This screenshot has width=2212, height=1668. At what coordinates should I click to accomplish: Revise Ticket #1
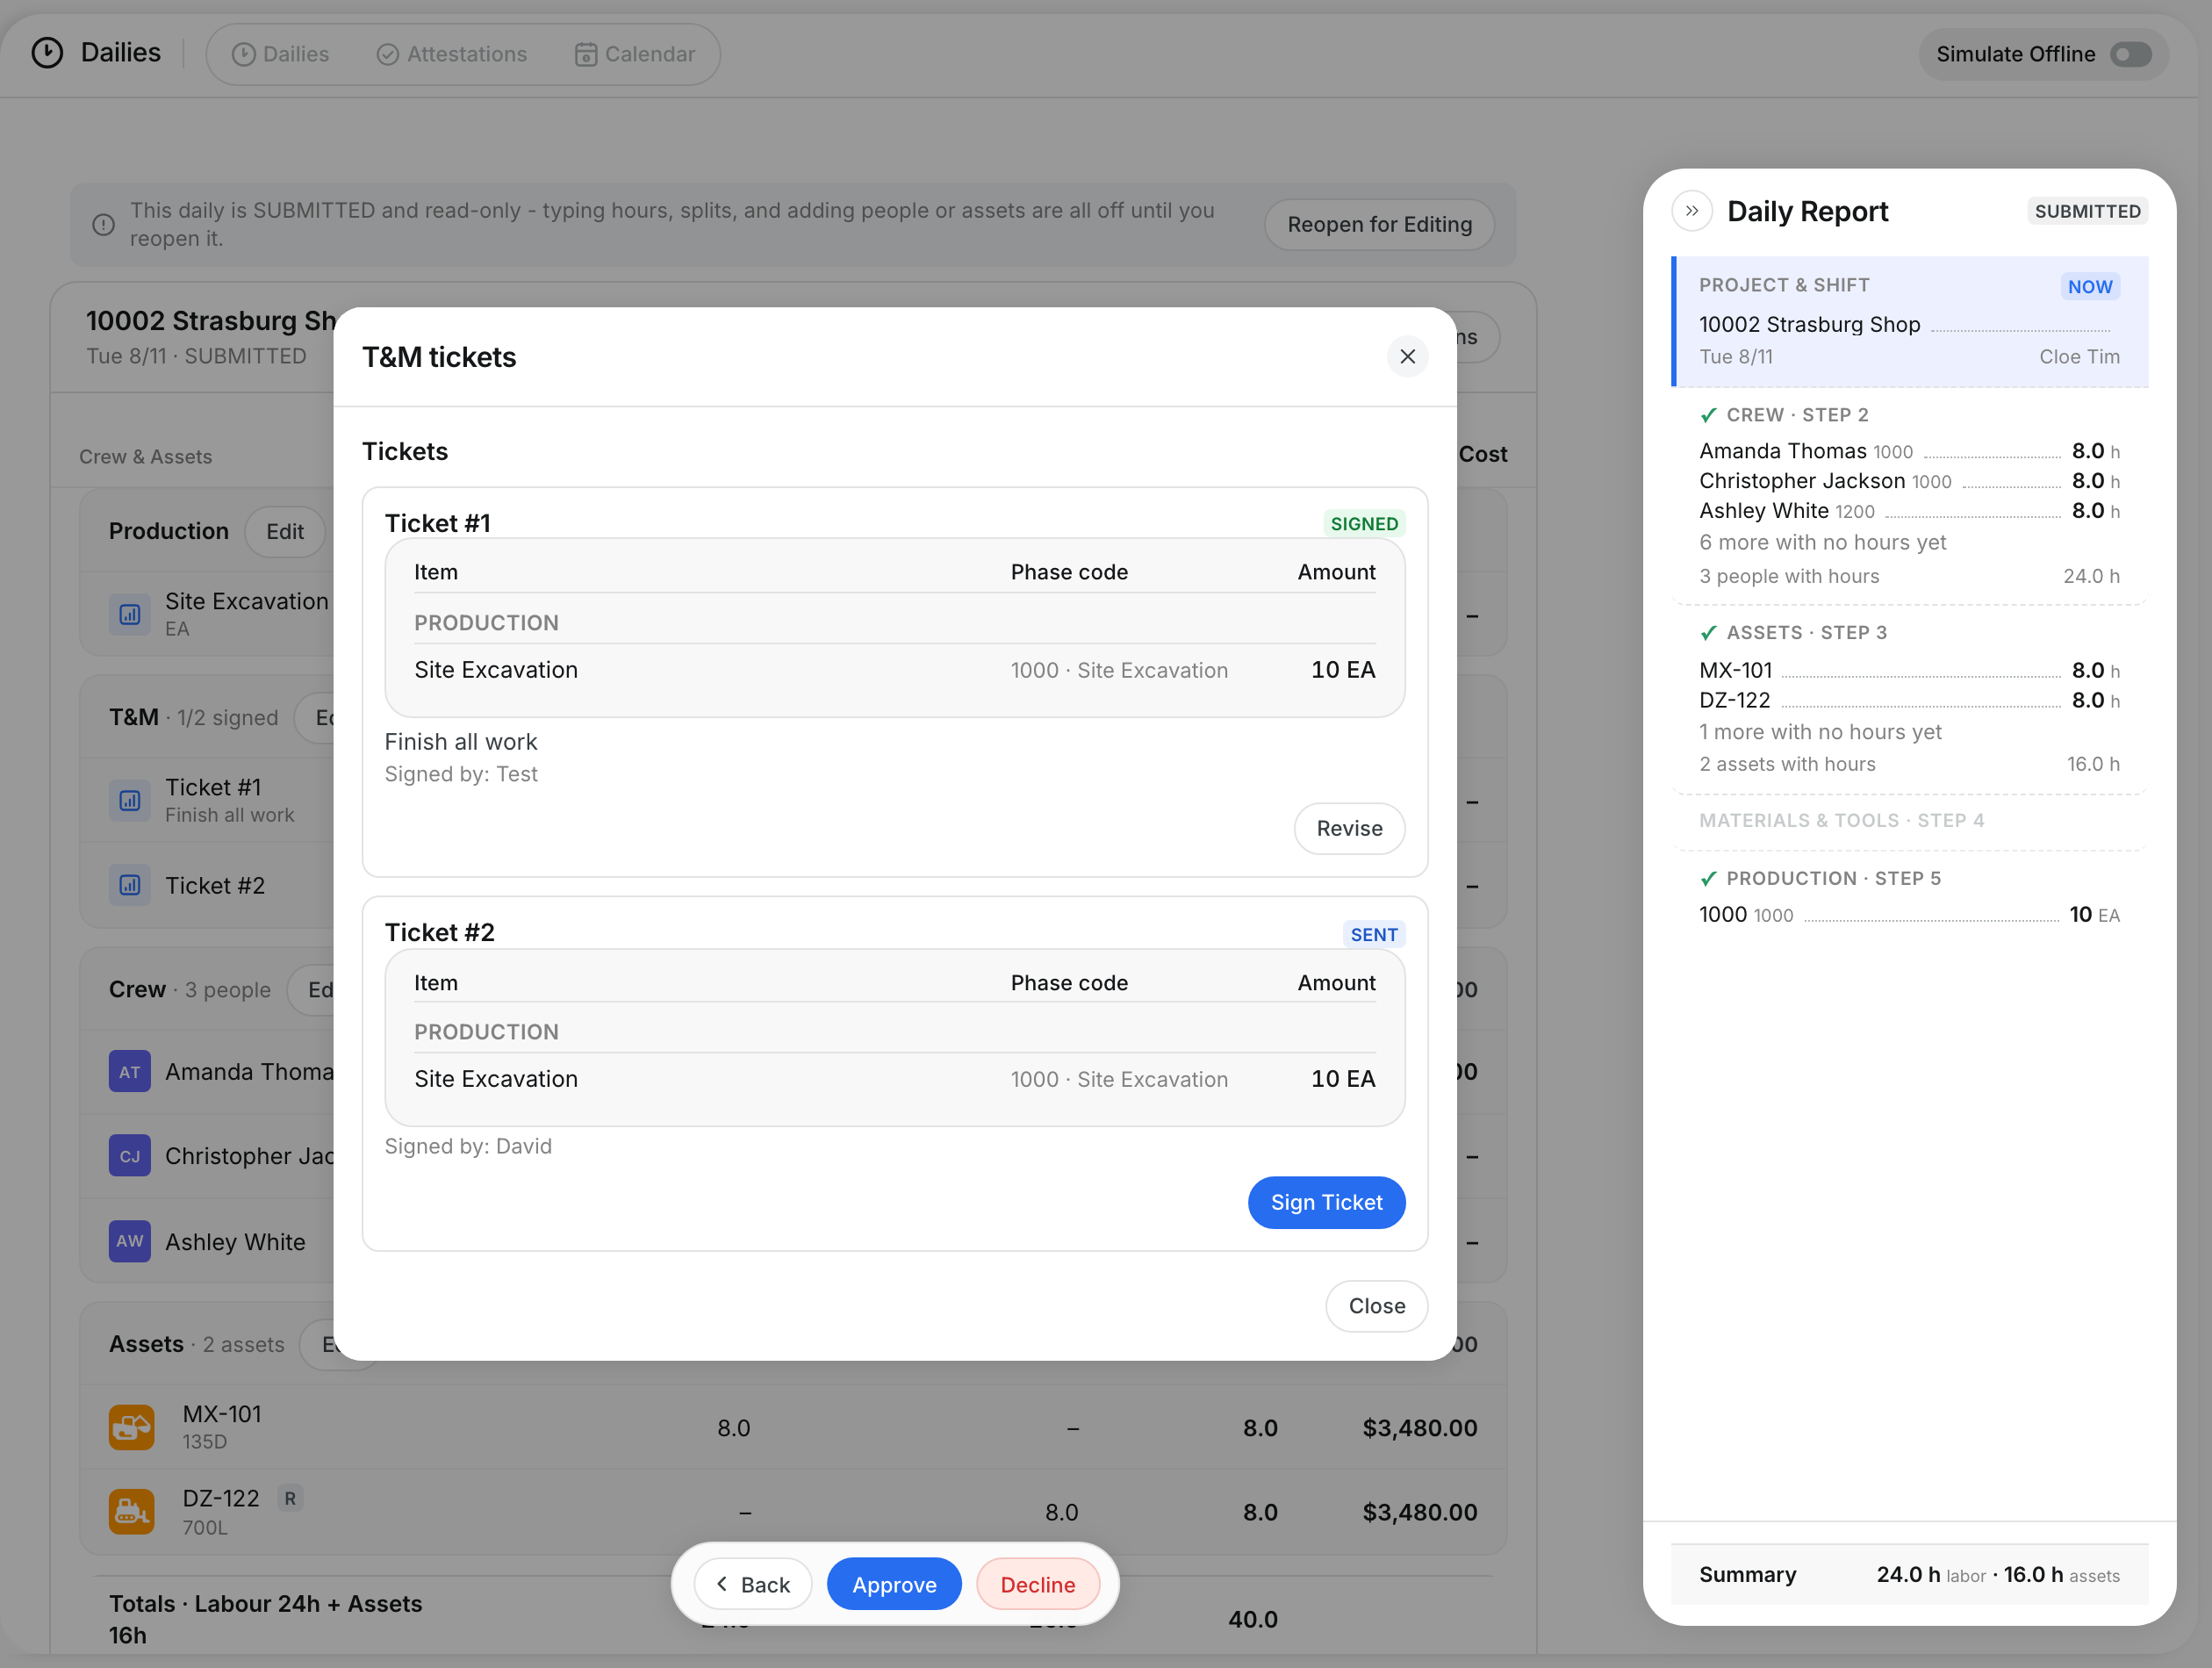pyautogui.click(x=1349, y=828)
